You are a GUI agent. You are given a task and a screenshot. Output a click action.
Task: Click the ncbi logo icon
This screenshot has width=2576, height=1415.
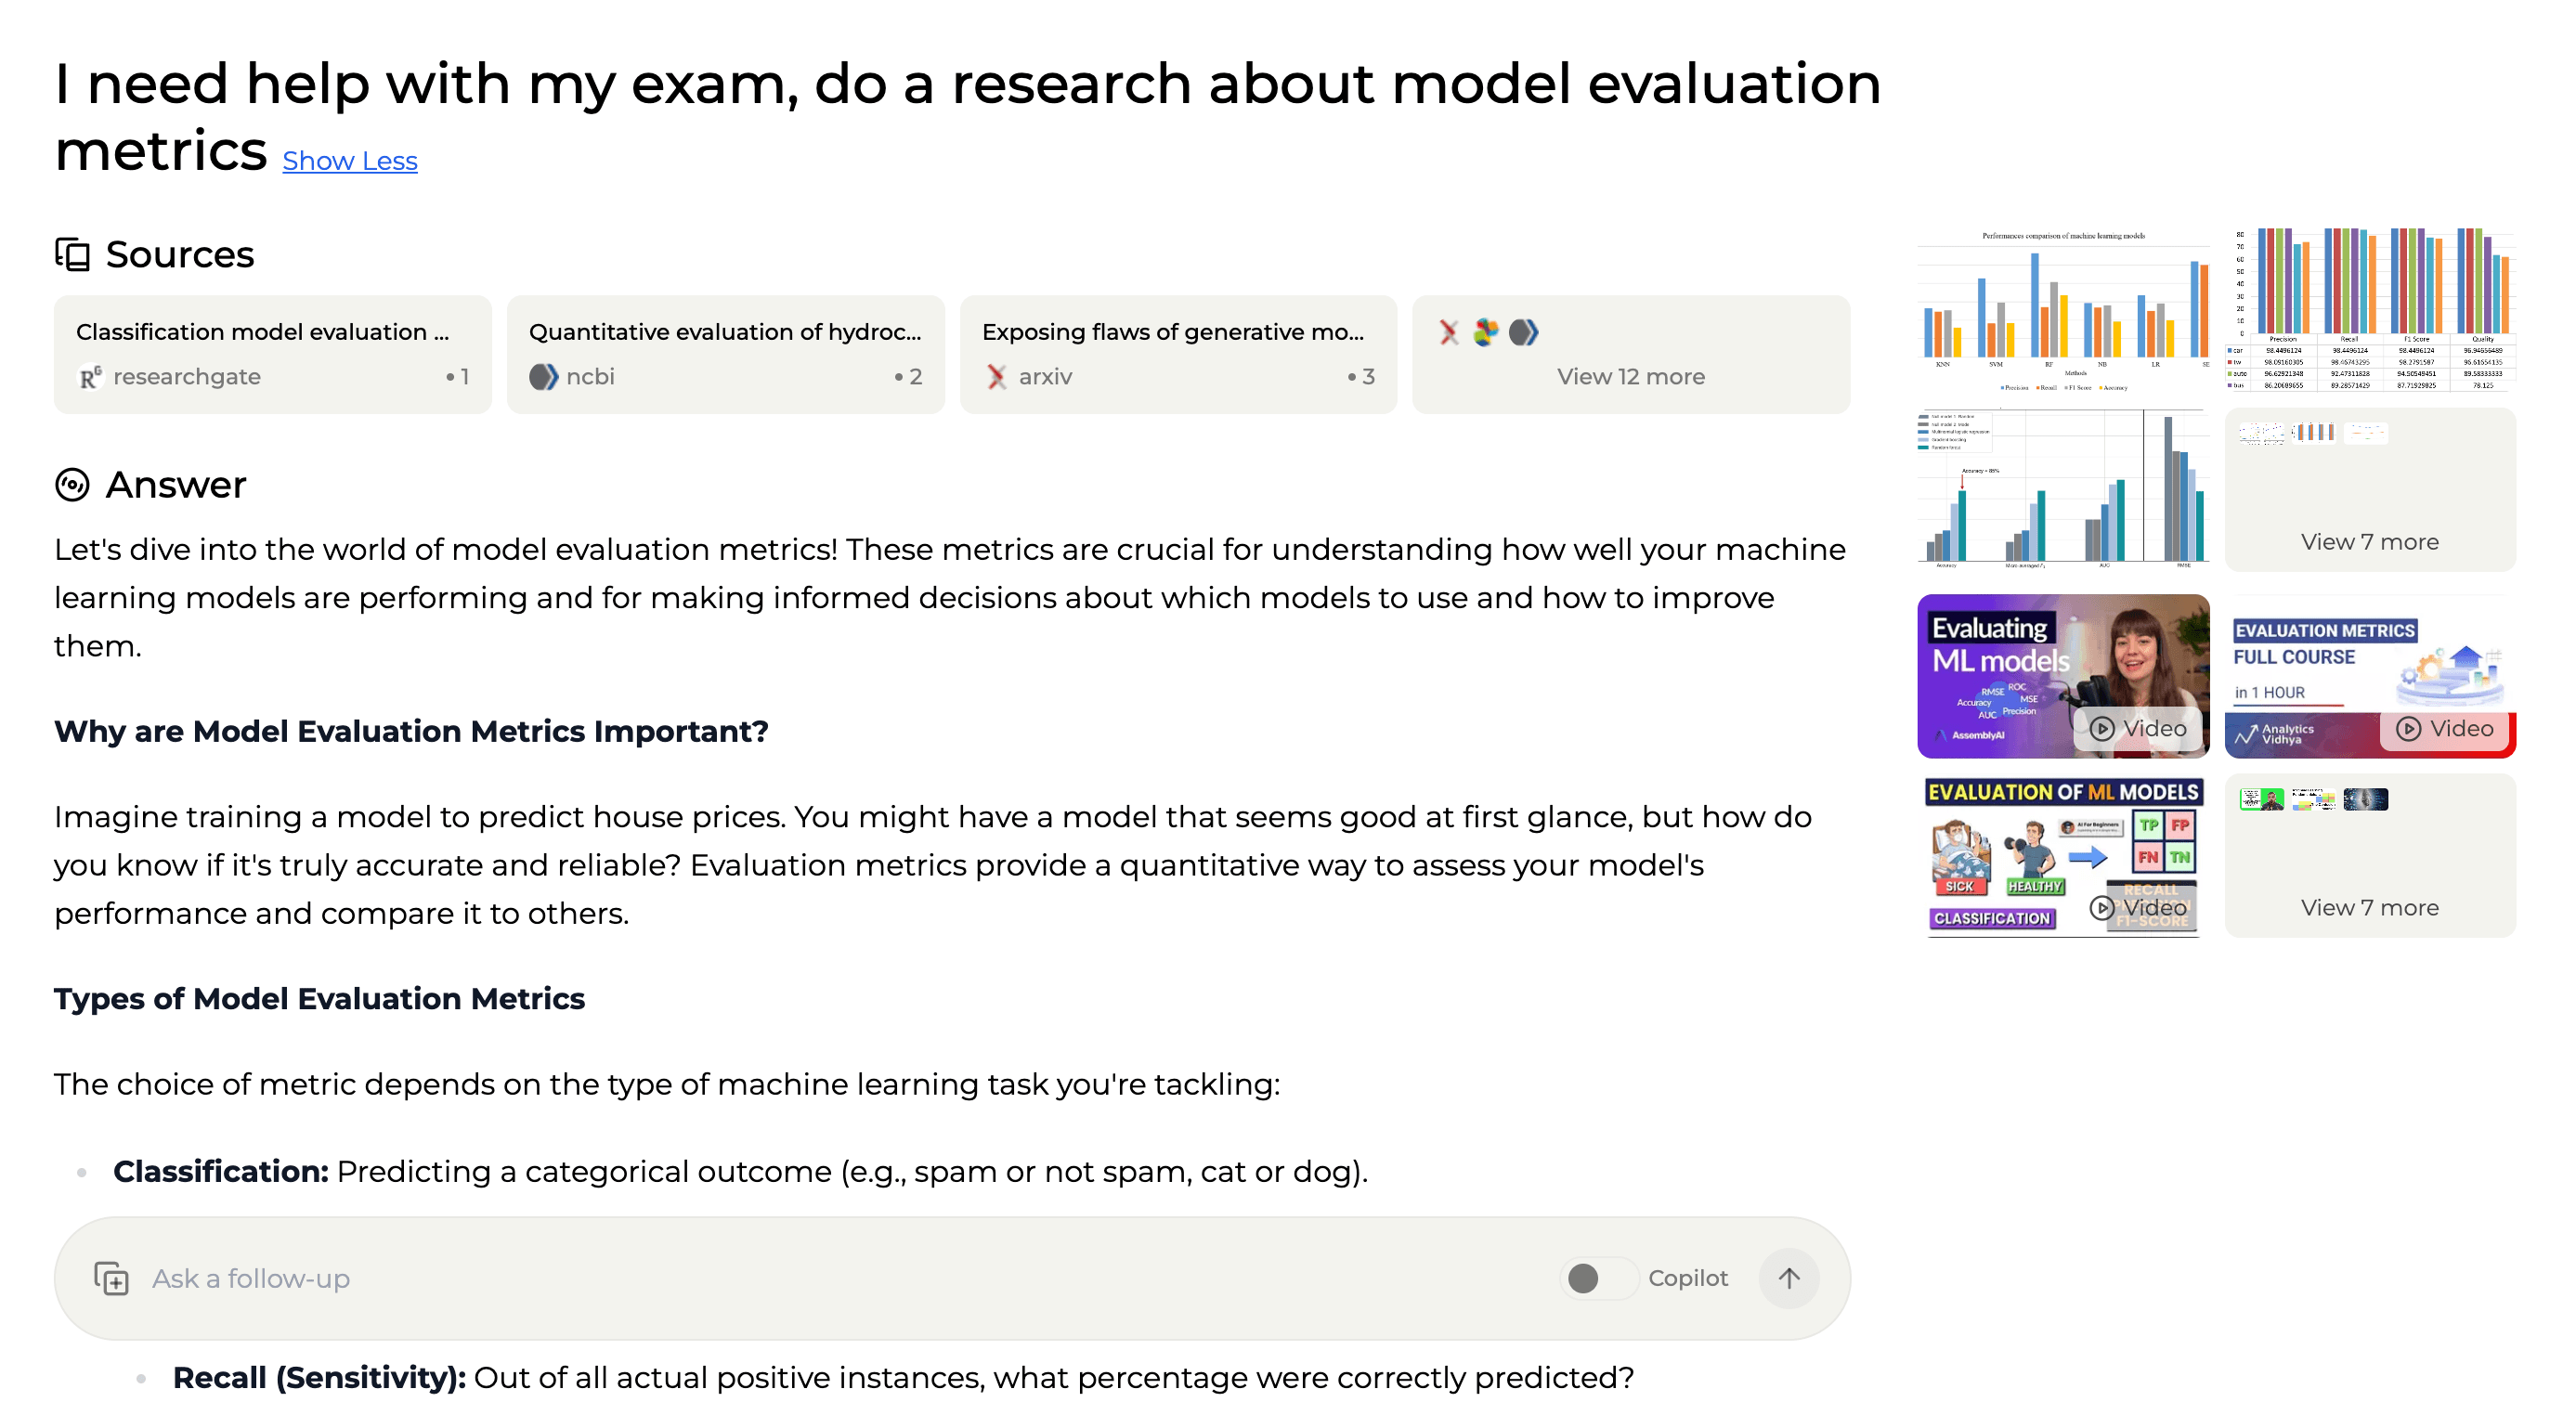[x=543, y=377]
